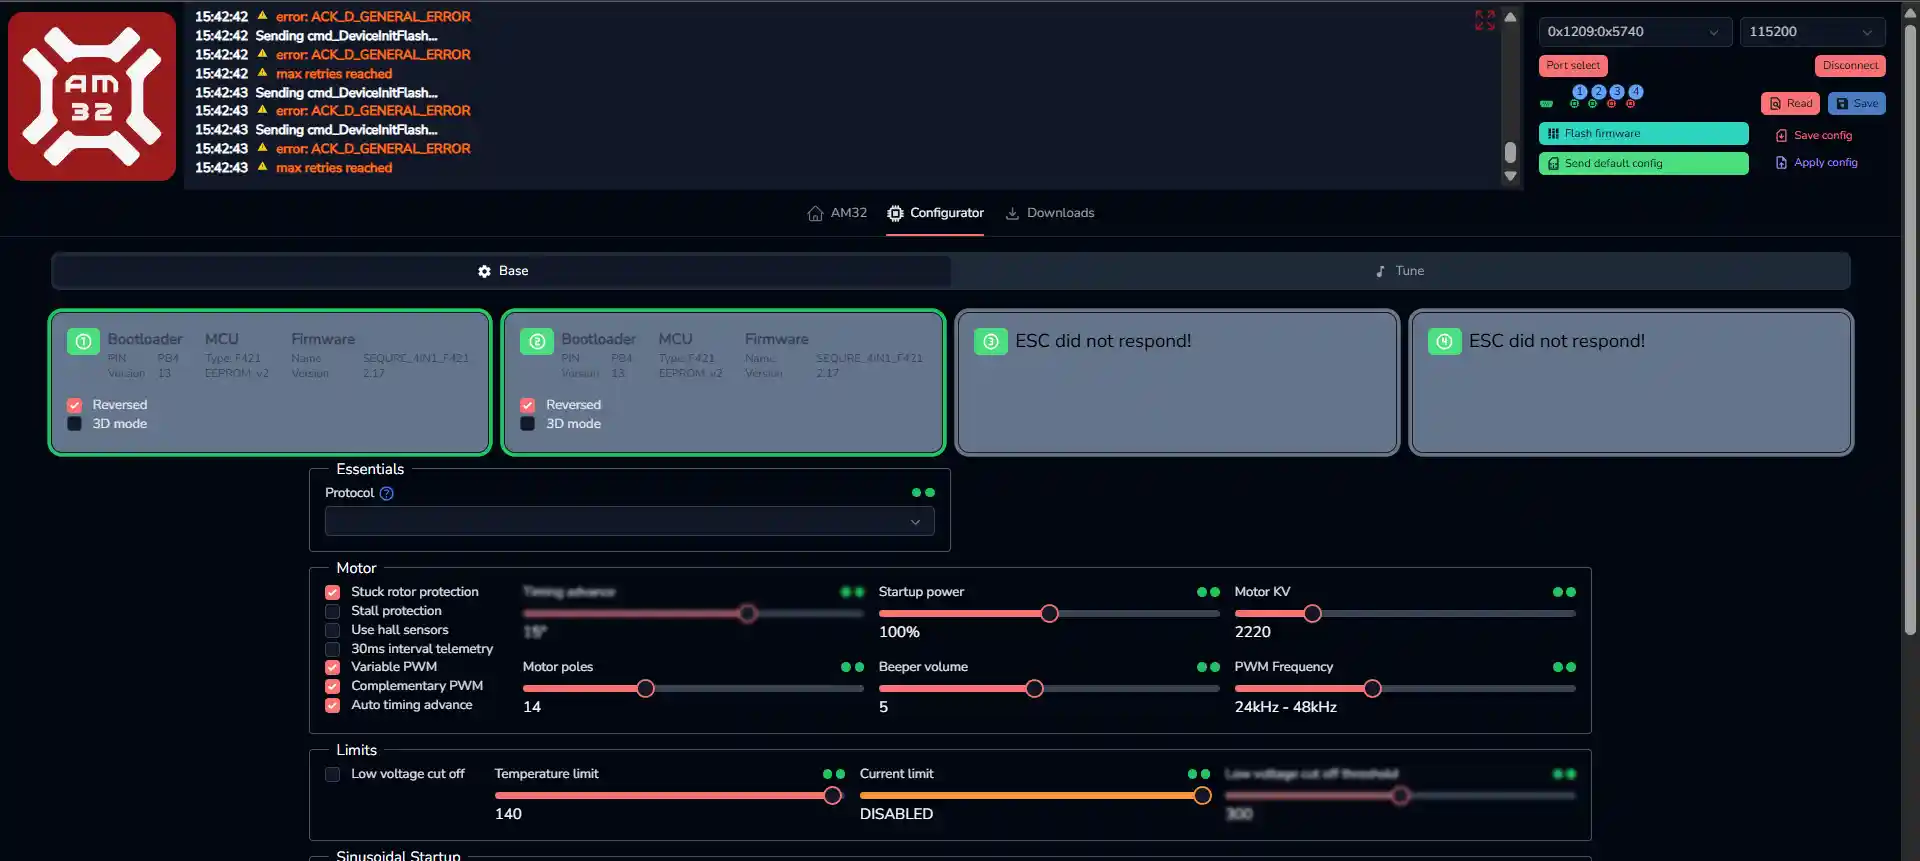This screenshot has width=1920, height=861.
Task: Click the fullscreen log expand icon
Action: tap(1485, 20)
